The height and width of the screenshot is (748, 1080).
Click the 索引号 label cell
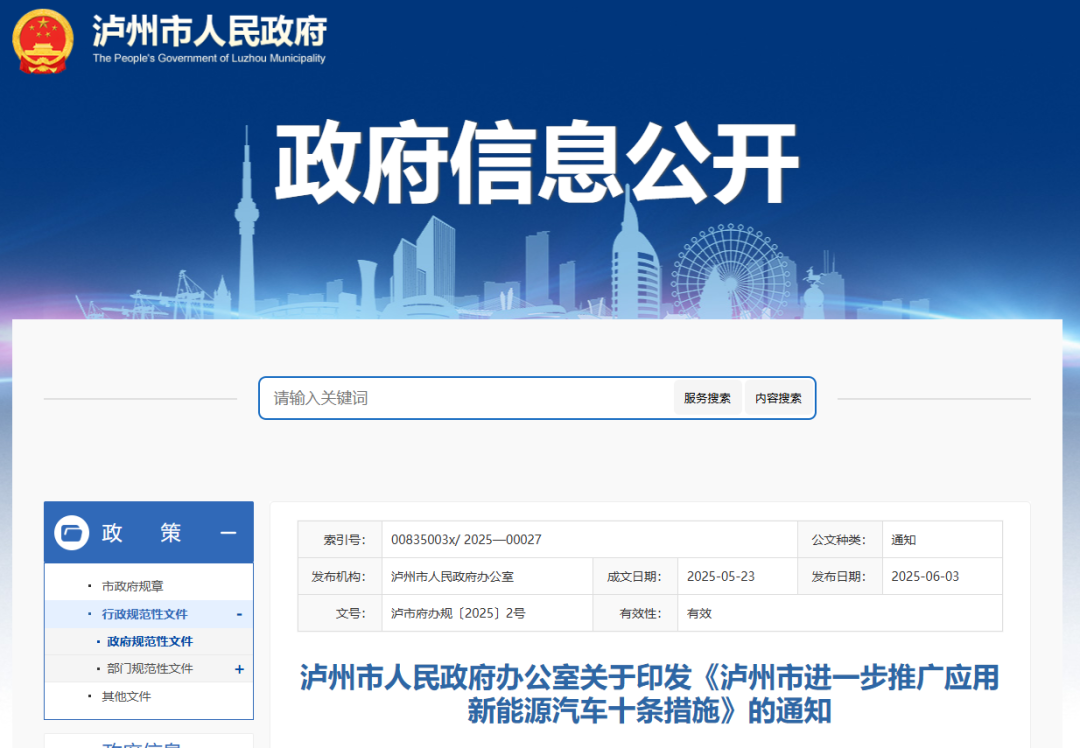[340, 539]
